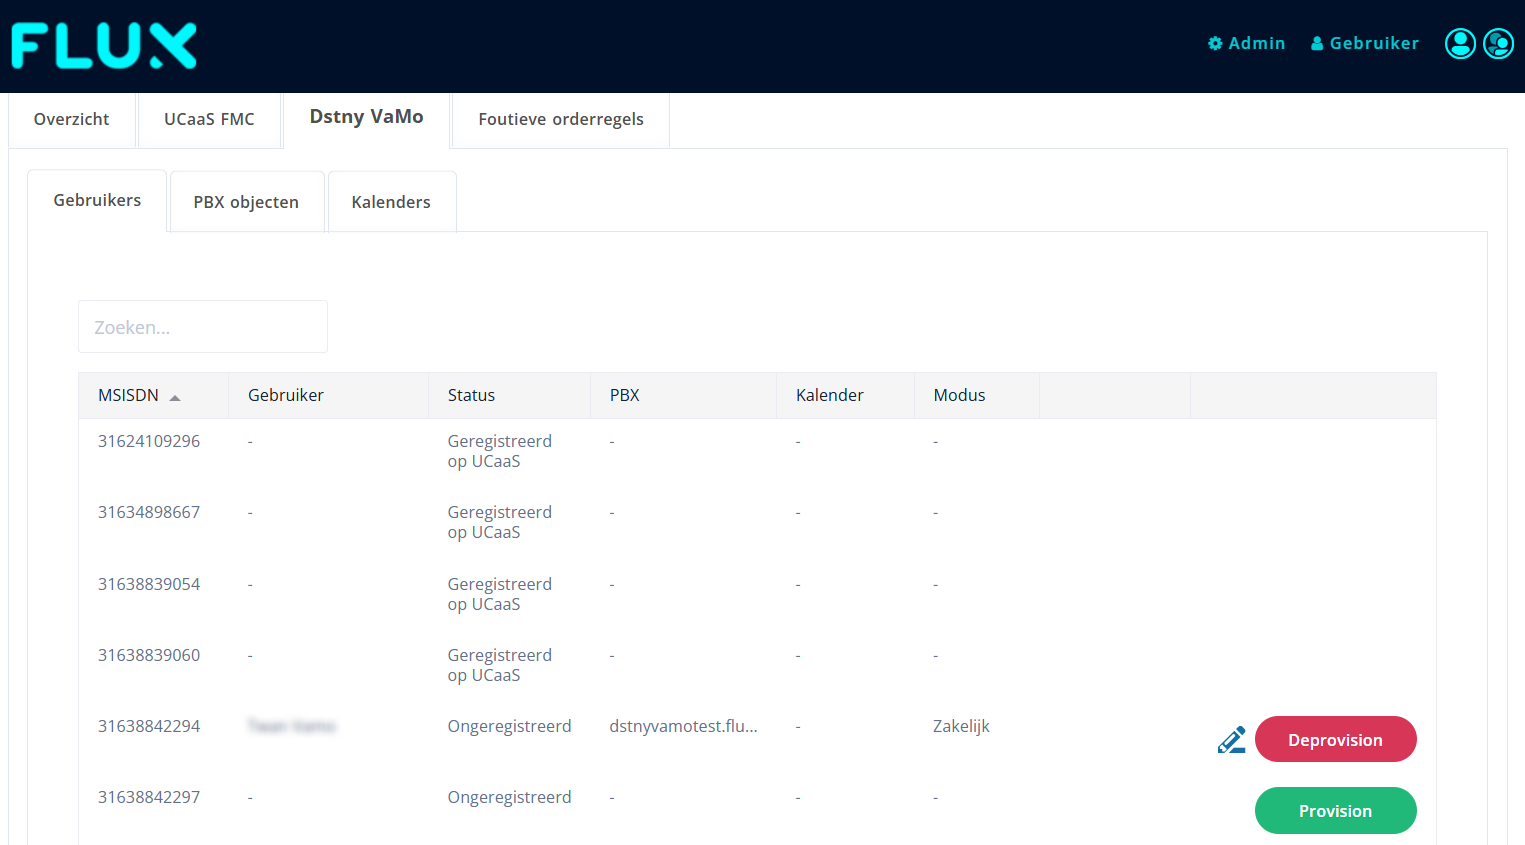
Task: Sort by Kalender column header
Action: coord(845,395)
